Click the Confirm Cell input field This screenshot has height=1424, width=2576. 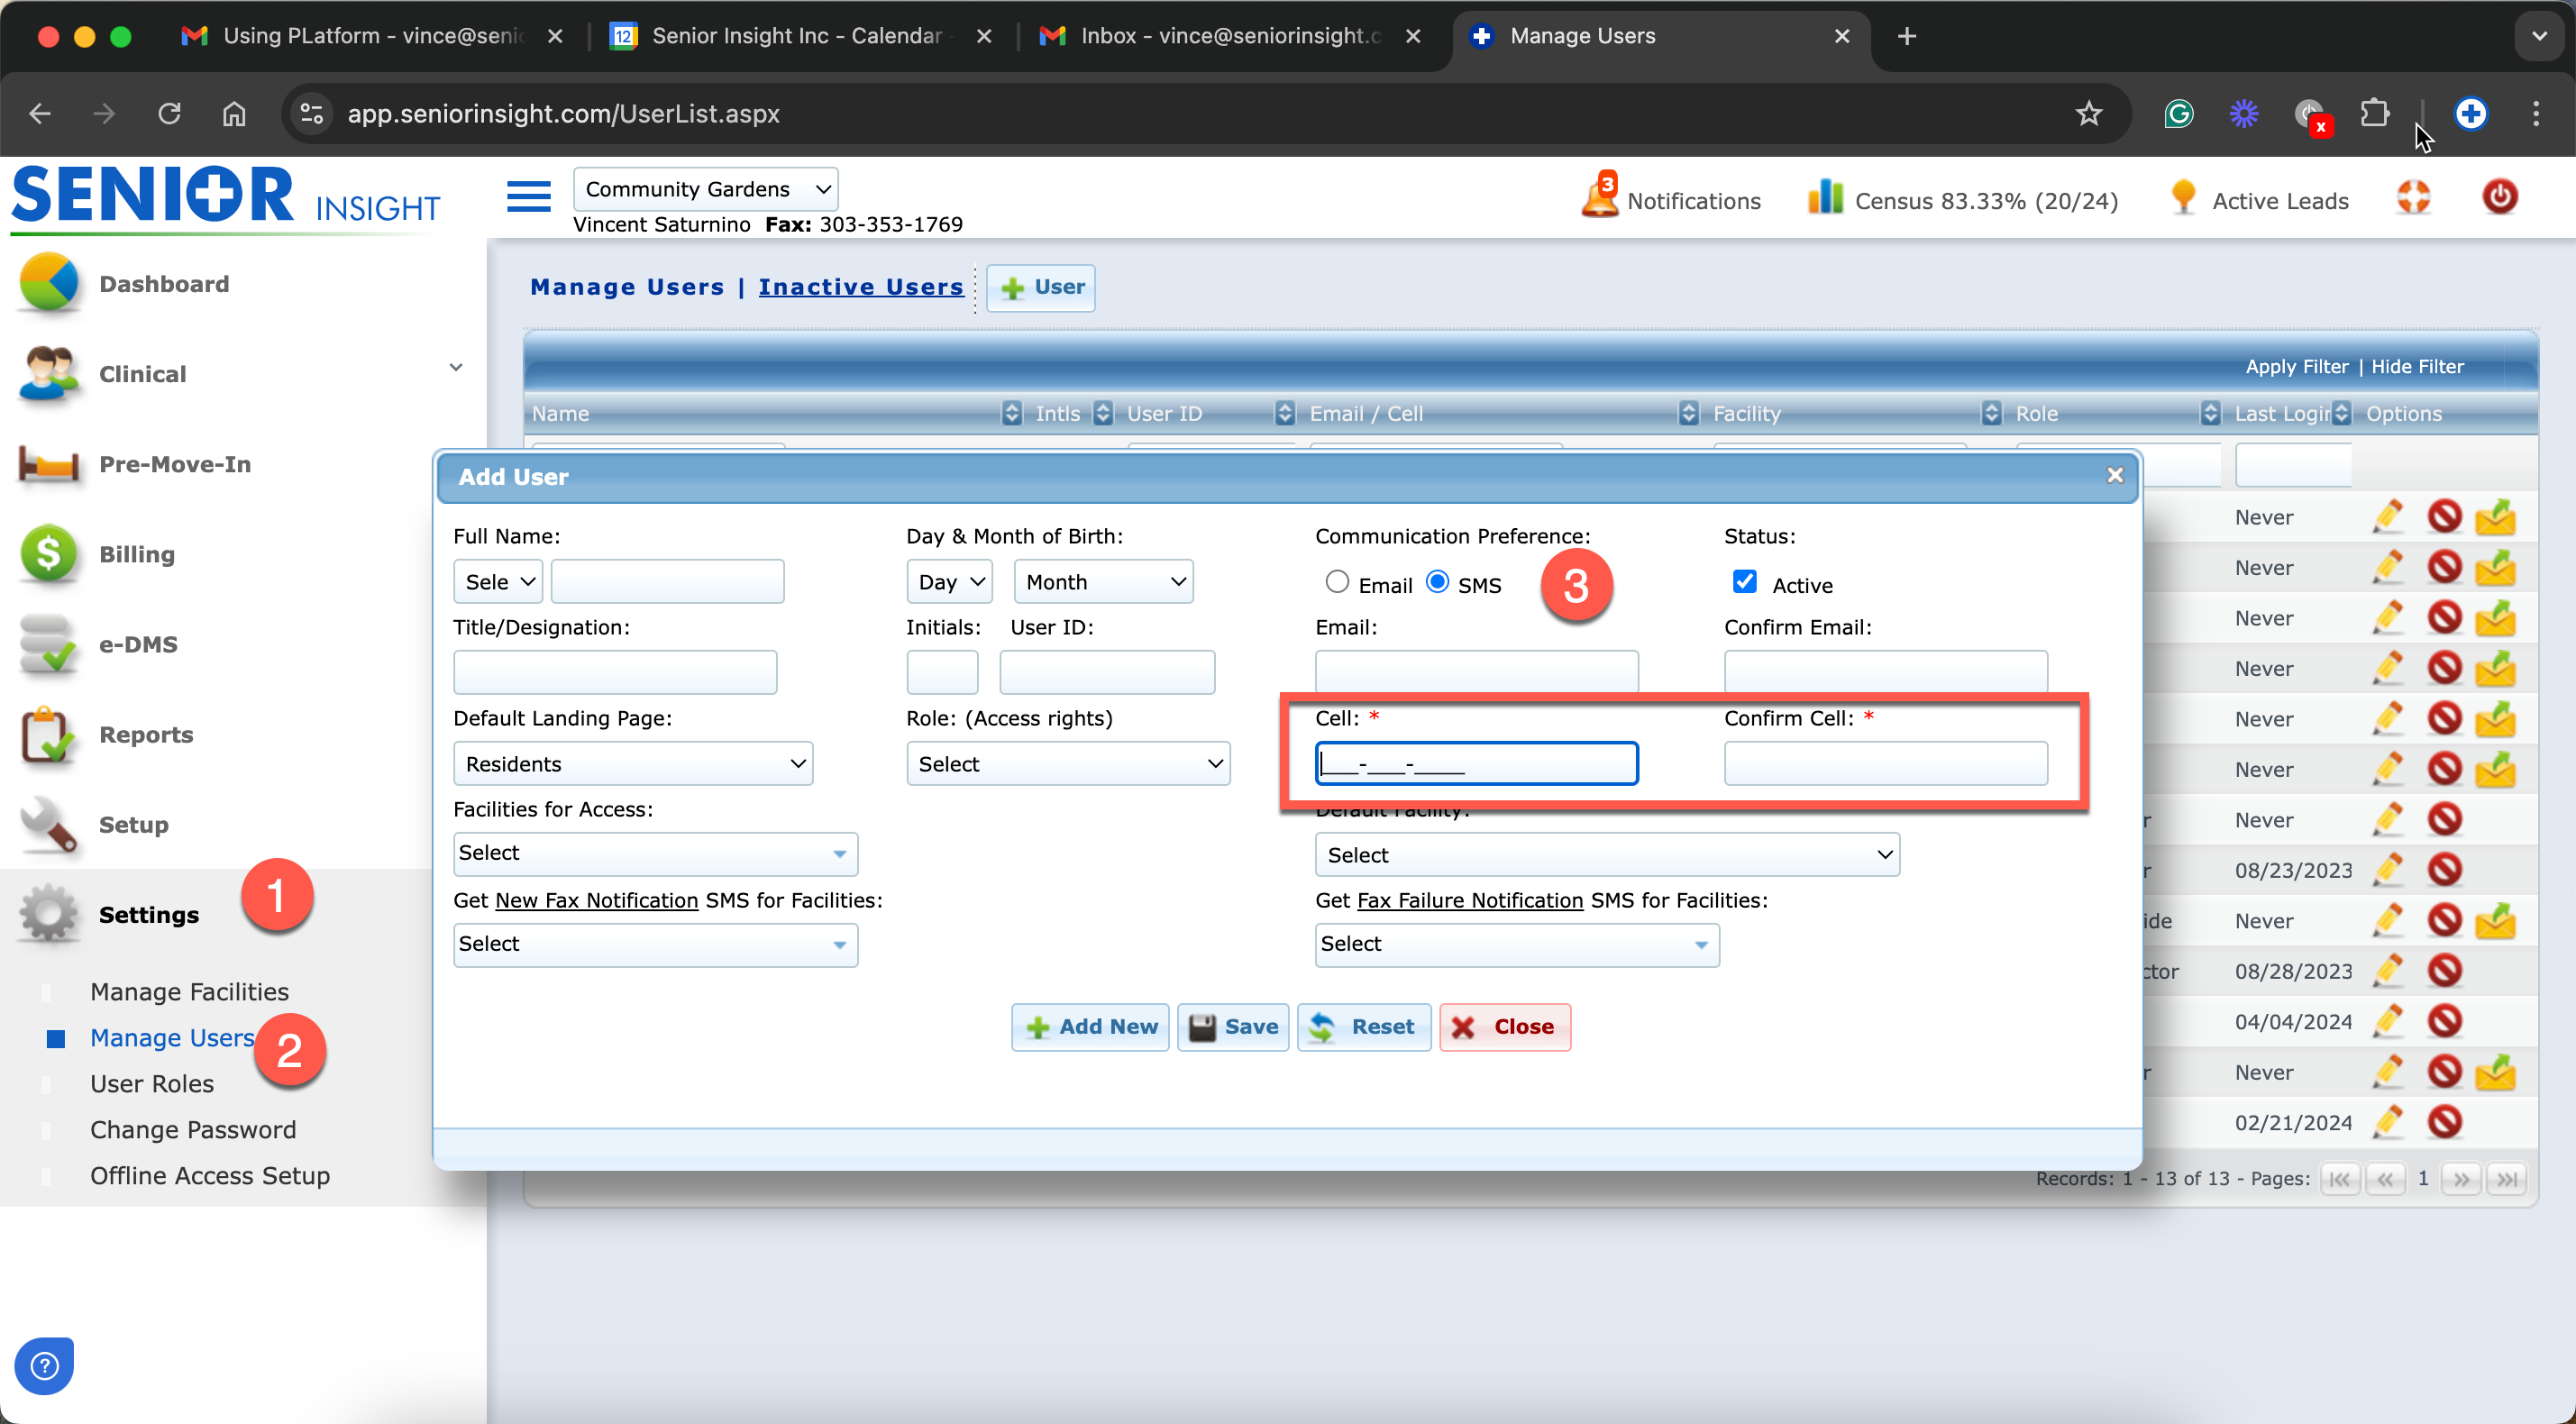point(1885,764)
